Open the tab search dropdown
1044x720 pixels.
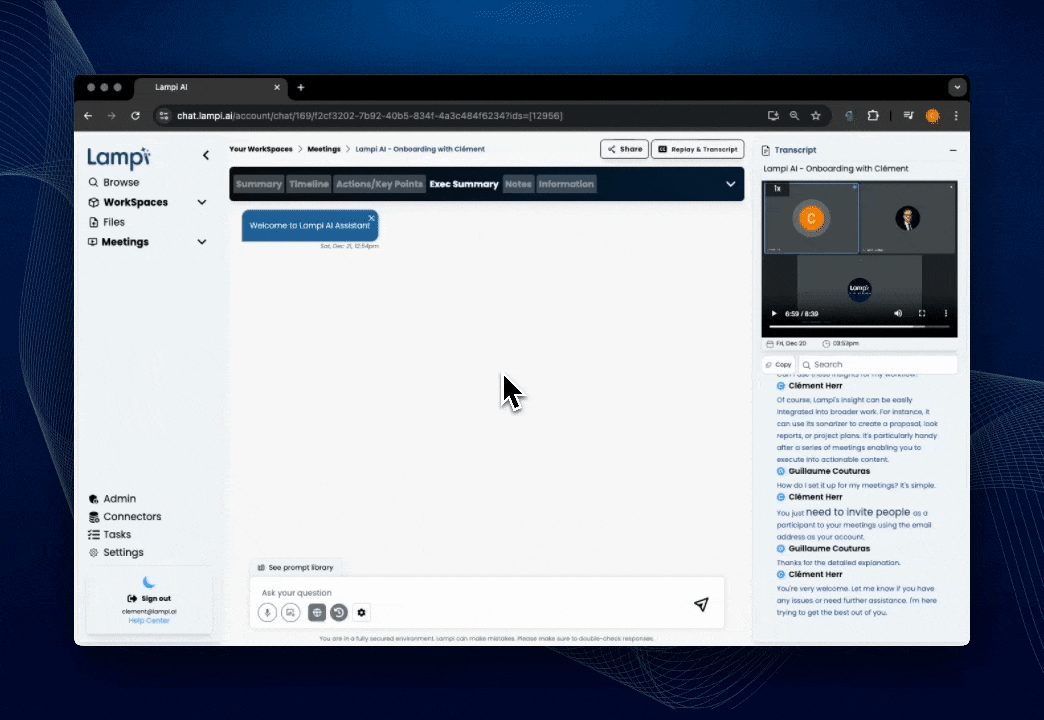pyautogui.click(x=957, y=87)
